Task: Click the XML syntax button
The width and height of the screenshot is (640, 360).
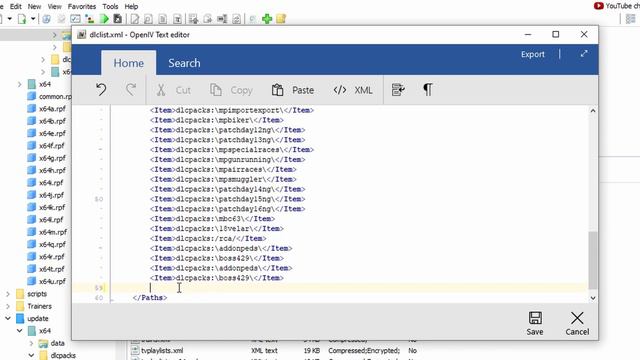Action: click(x=353, y=90)
